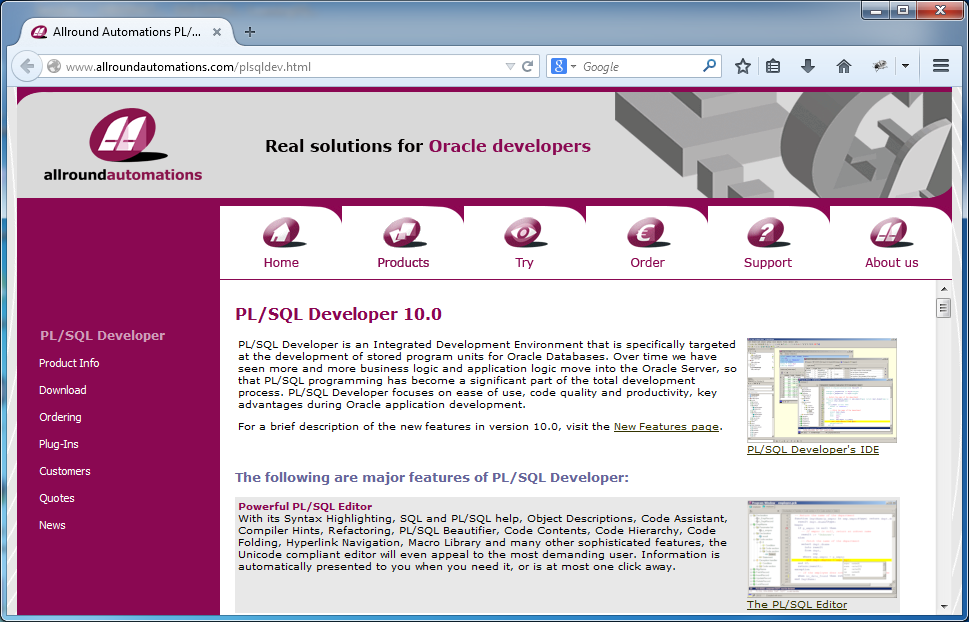The image size is (969, 622).
Task: Enlarge the PL/SQL Editor screenshot thumbnail
Action: tap(822, 549)
